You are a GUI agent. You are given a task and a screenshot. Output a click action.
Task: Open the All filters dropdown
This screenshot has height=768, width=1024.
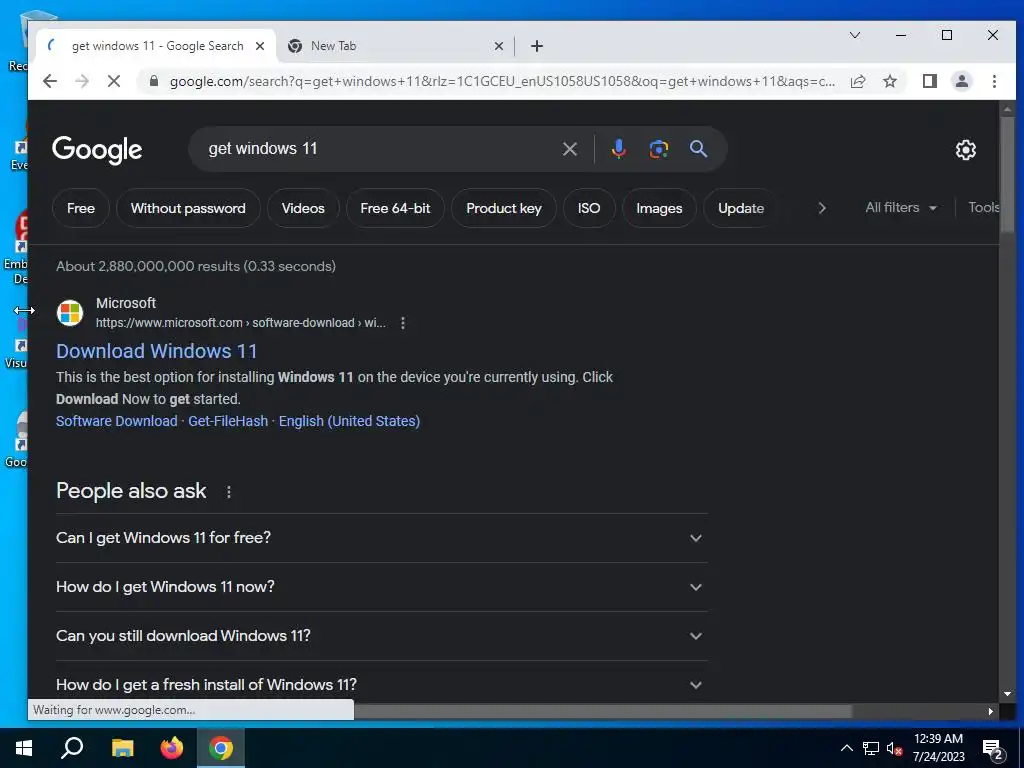(901, 208)
